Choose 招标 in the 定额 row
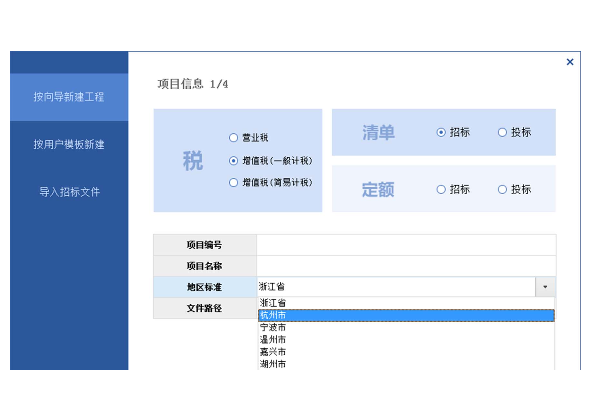This screenshot has width=590, height=400. tap(441, 189)
